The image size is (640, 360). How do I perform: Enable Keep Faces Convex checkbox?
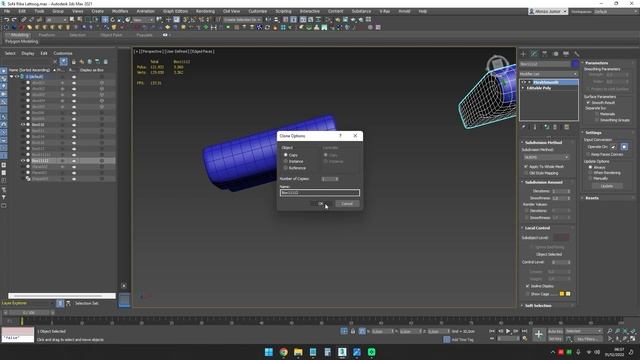pos(588,155)
